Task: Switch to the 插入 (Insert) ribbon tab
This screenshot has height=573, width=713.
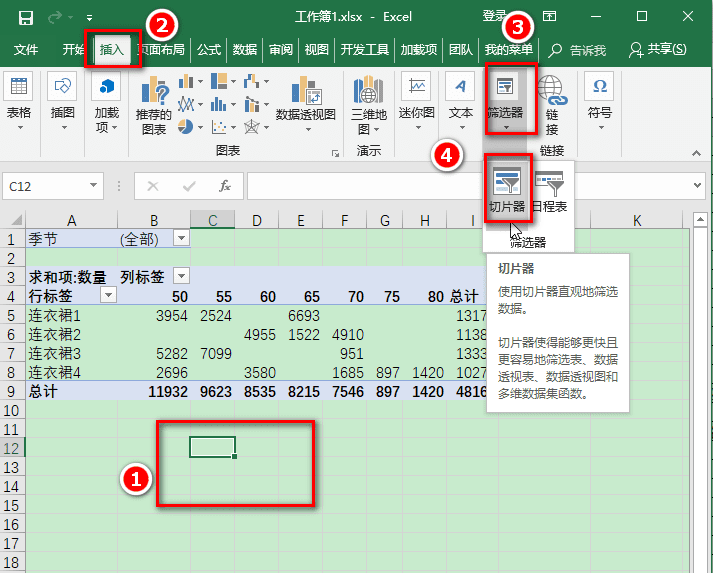Action: (x=112, y=49)
